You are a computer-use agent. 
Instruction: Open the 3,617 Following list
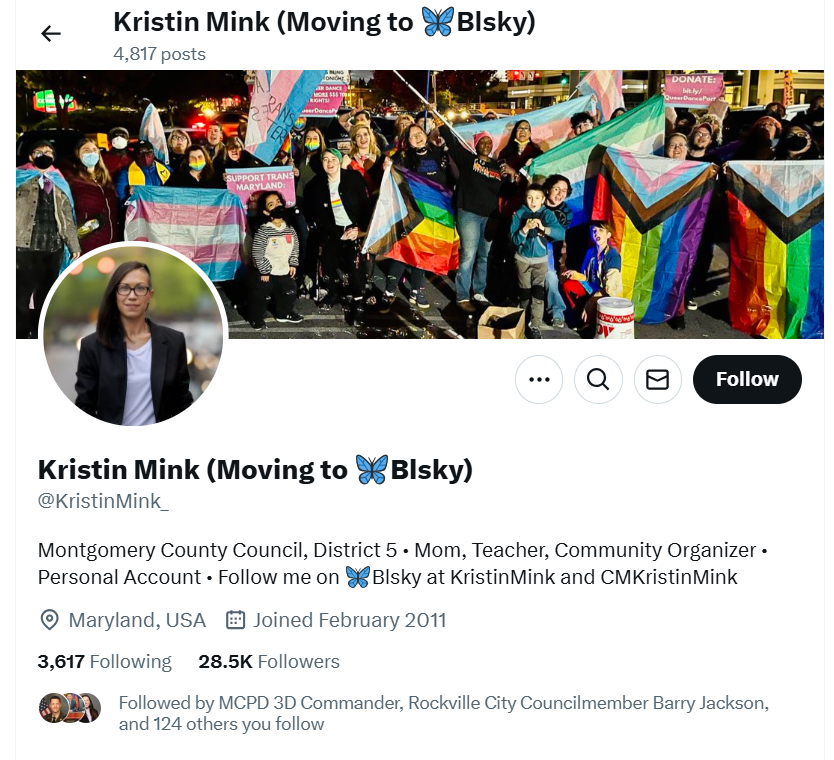(x=105, y=661)
